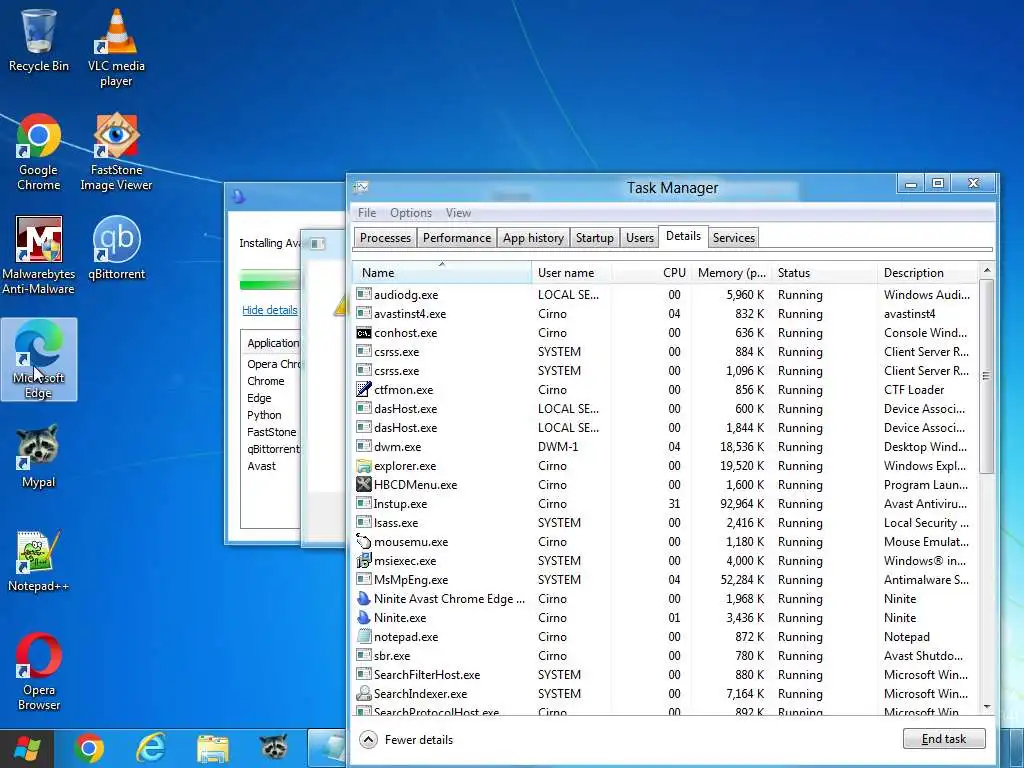Click the msiexec.exe installer icon
The width and height of the screenshot is (1024, 768).
tap(364, 560)
